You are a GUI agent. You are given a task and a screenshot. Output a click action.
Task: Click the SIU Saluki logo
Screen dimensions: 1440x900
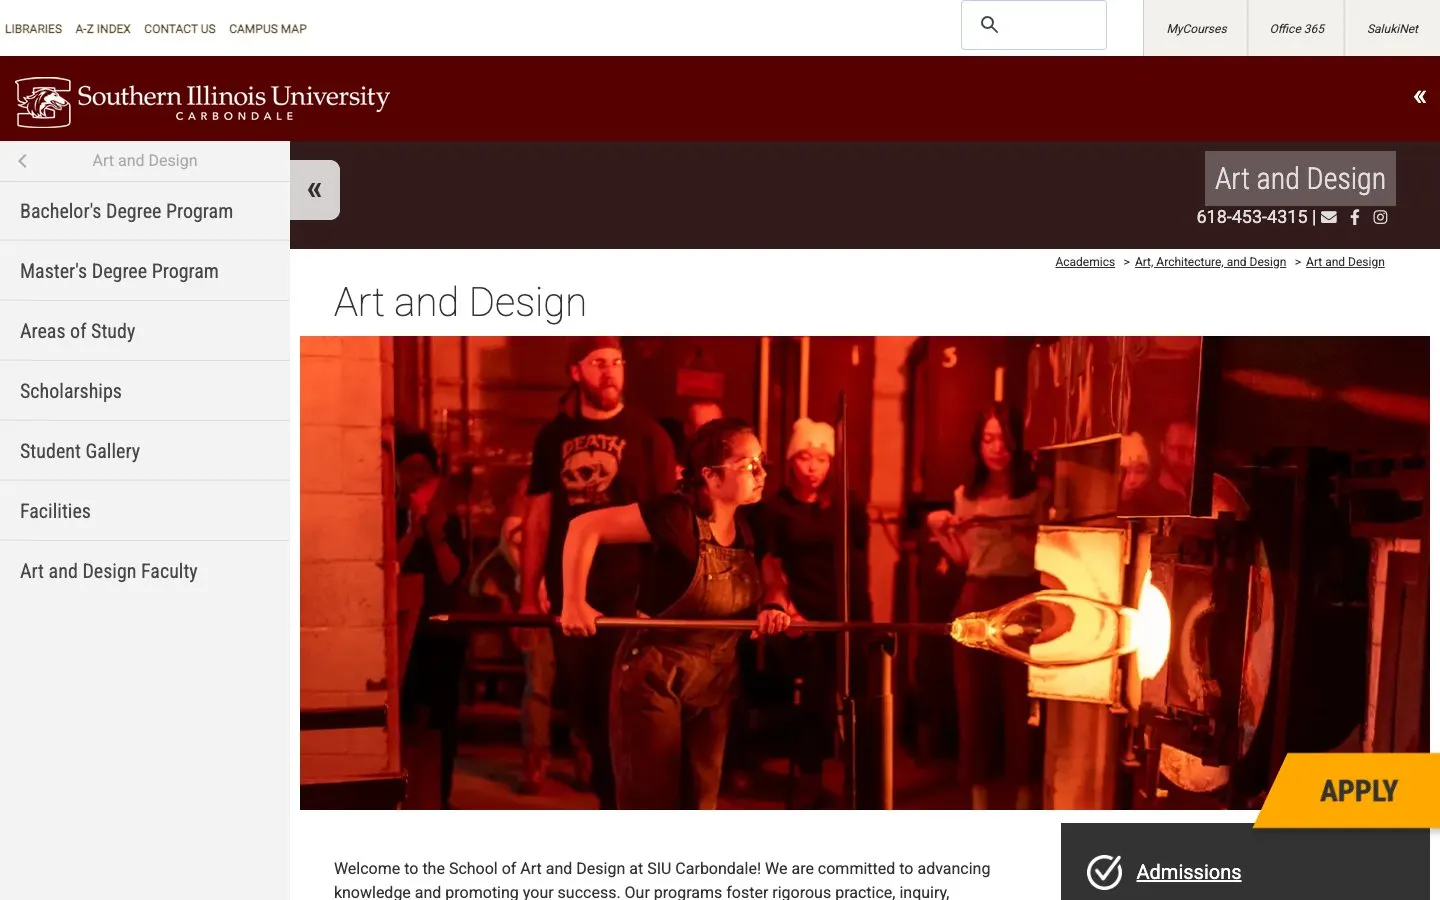coord(43,102)
